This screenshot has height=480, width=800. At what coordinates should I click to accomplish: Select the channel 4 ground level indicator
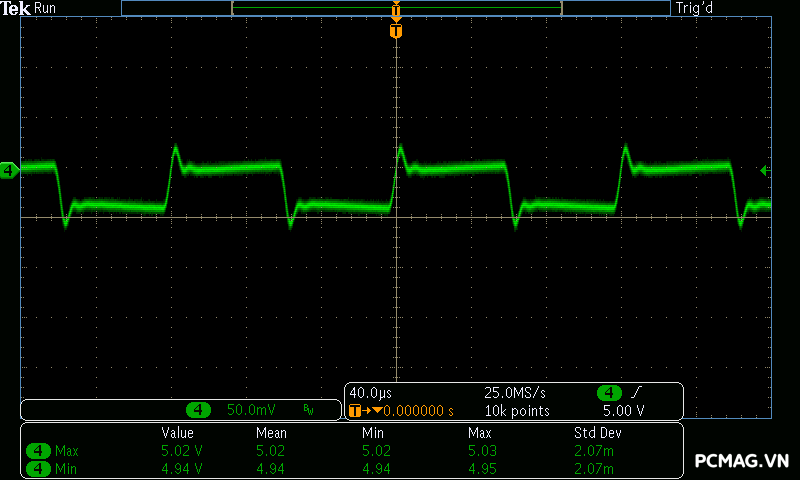pyautogui.click(x=9, y=171)
